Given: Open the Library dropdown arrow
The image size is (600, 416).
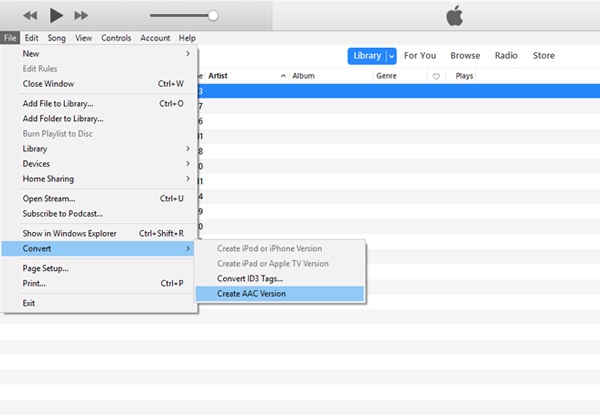Looking at the screenshot, I should click(x=391, y=56).
